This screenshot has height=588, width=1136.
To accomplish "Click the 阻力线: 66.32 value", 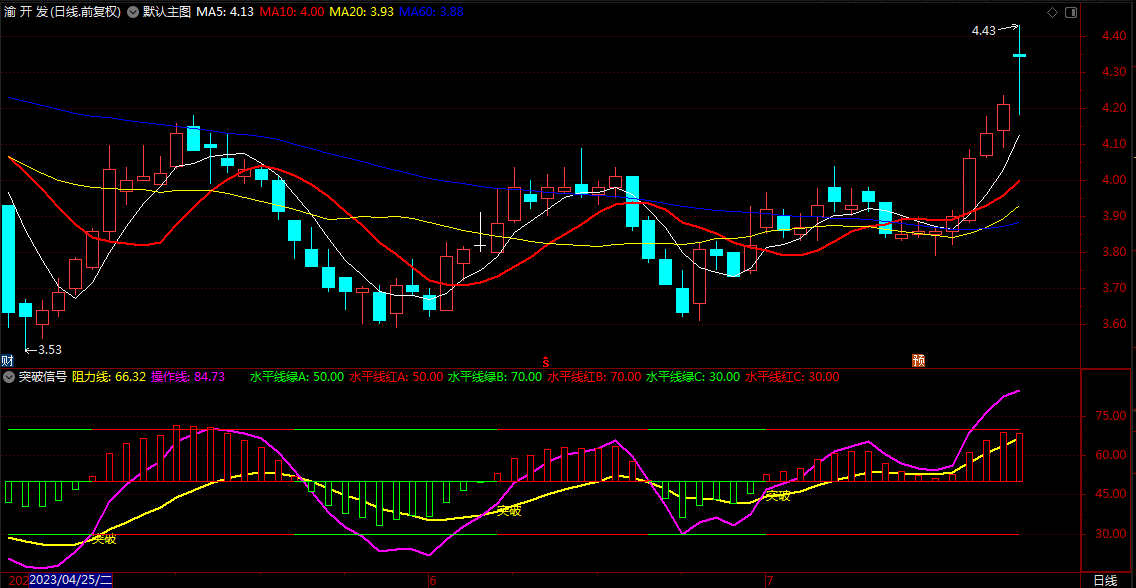I will click(x=109, y=377).
